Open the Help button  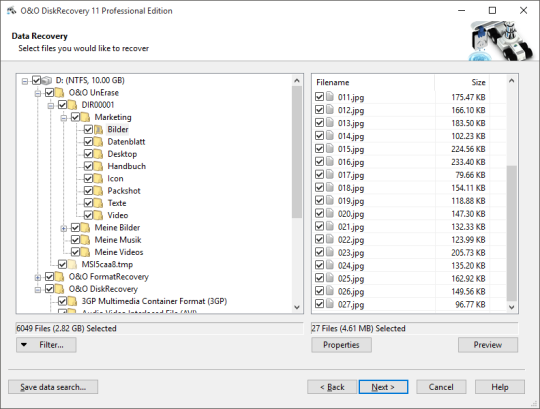click(x=500, y=387)
